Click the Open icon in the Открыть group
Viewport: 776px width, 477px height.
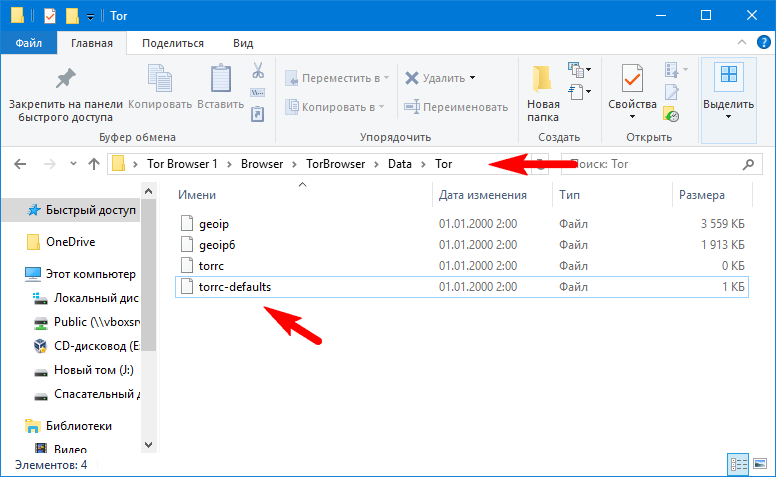(672, 70)
